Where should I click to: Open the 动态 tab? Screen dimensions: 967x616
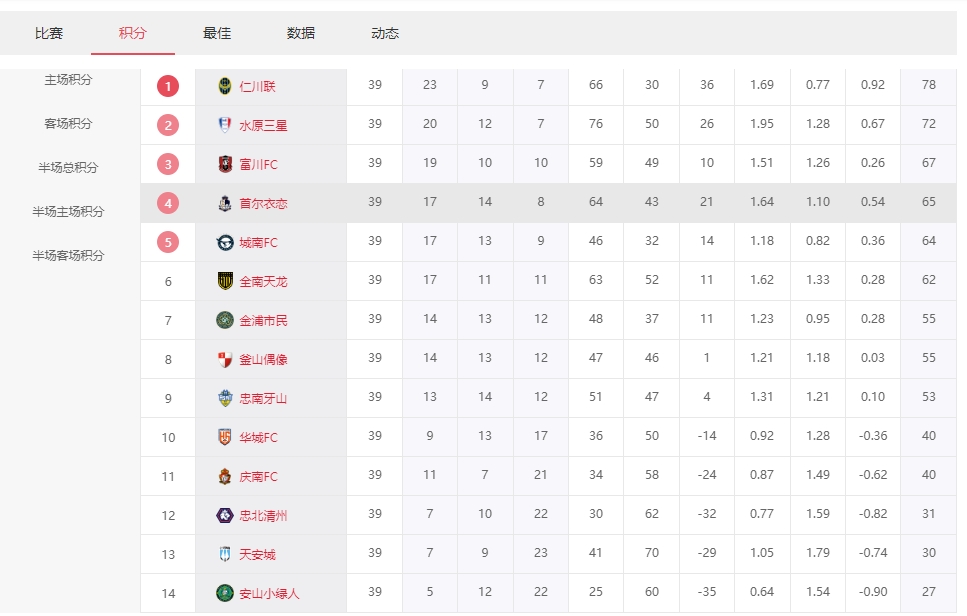click(385, 33)
